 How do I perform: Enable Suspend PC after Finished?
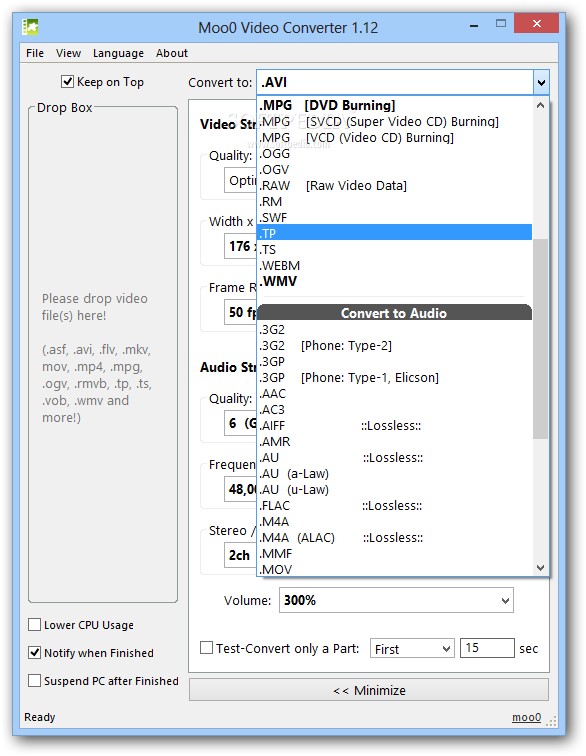pos(34,681)
